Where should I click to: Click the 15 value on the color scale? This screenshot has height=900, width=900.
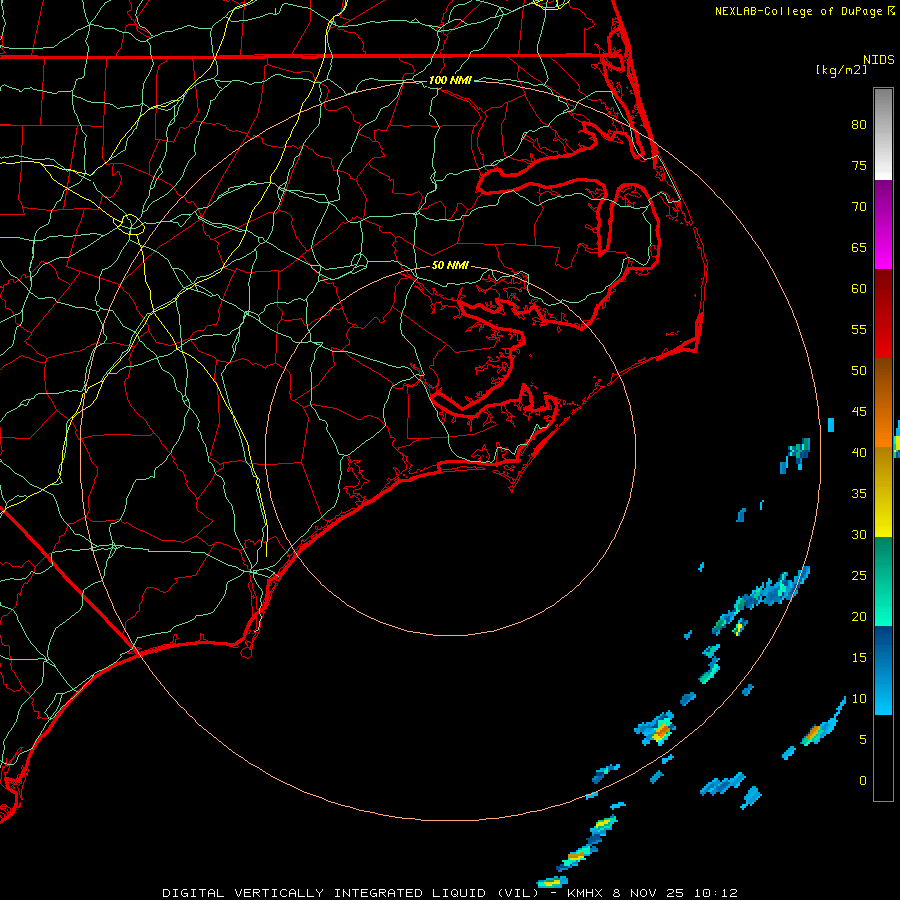pos(859,658)
